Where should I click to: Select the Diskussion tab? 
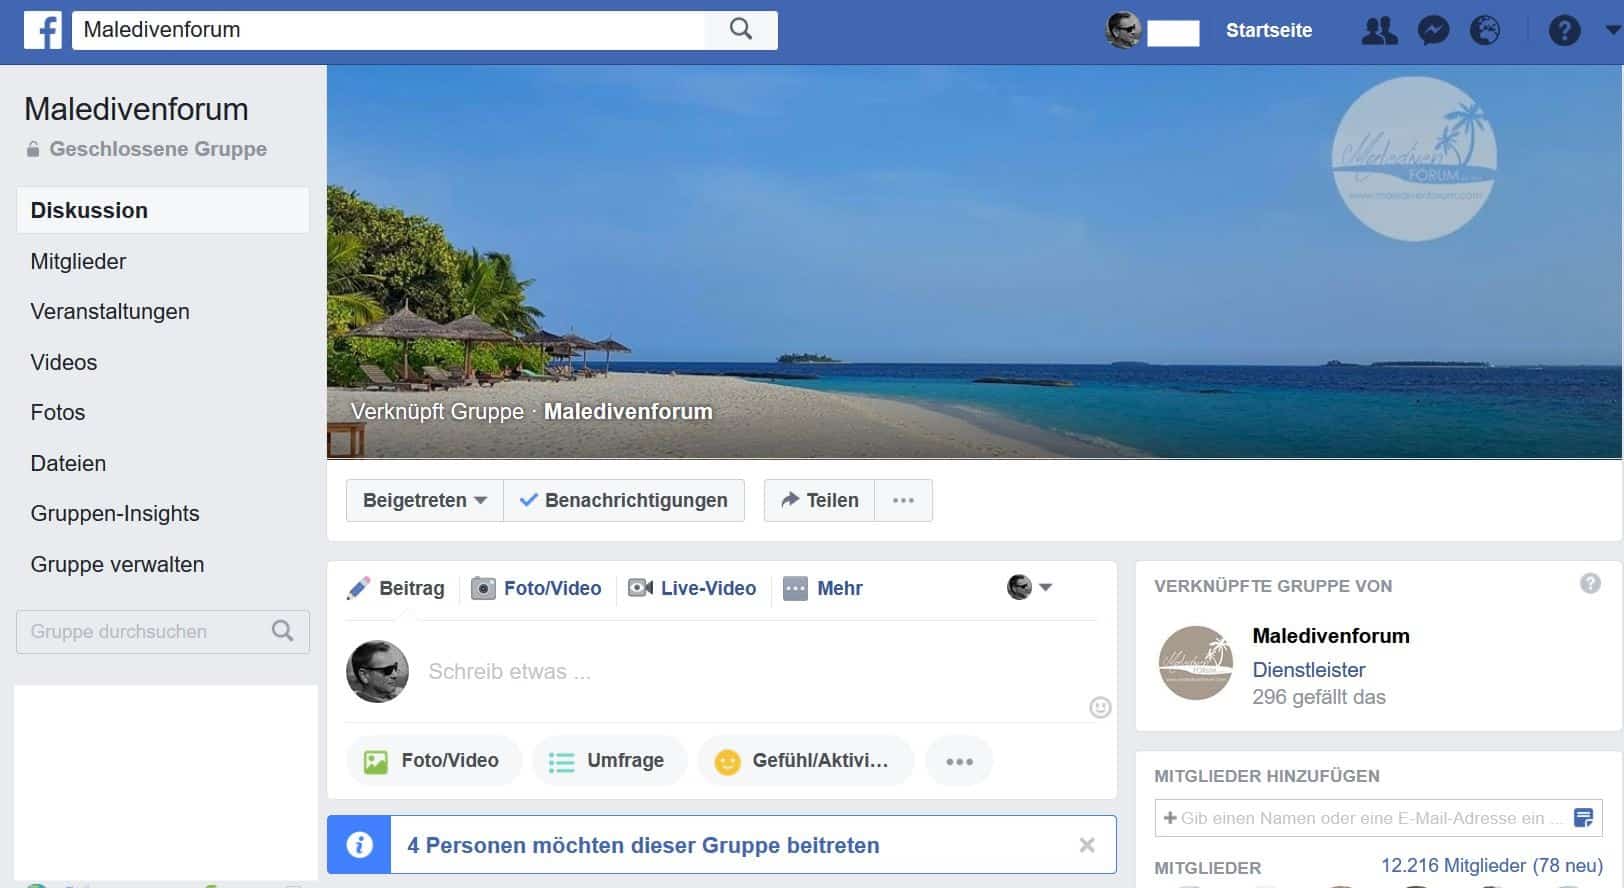point(163,210)
